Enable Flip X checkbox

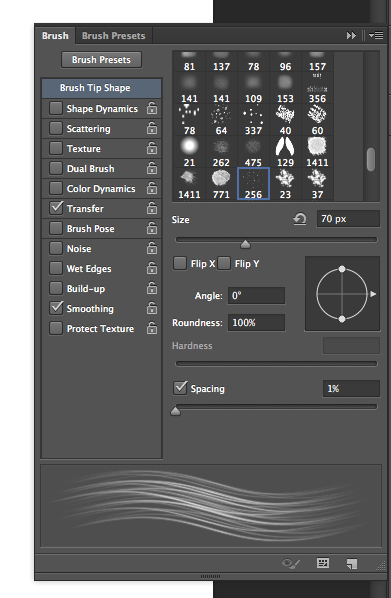[180, 263]
